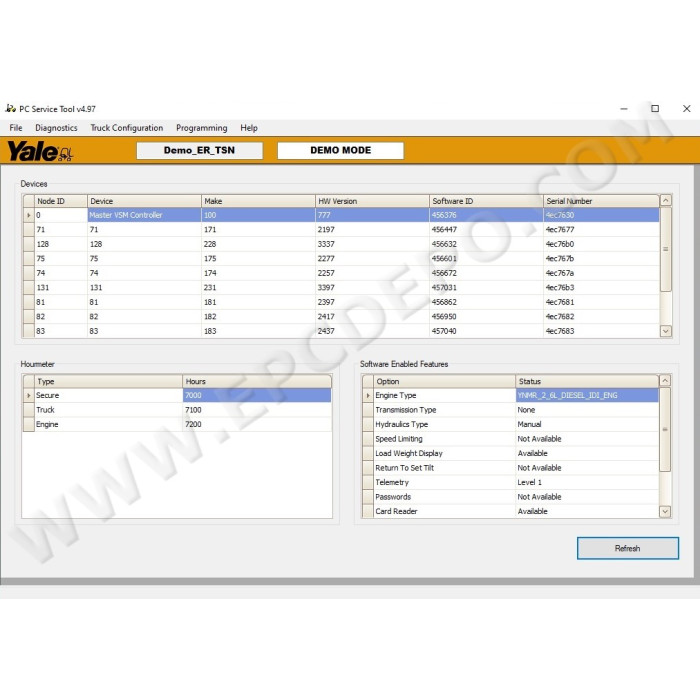Image resolution: width=700 pixels, height=700 pixels.
Task: Open the File menu
Action: 16,128
